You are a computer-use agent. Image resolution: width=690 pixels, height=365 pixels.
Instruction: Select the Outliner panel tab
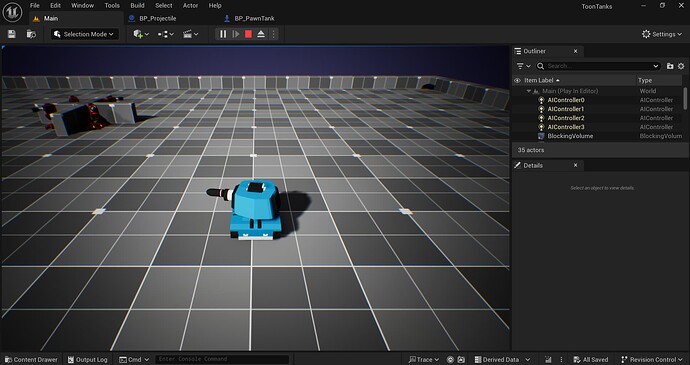534,51
